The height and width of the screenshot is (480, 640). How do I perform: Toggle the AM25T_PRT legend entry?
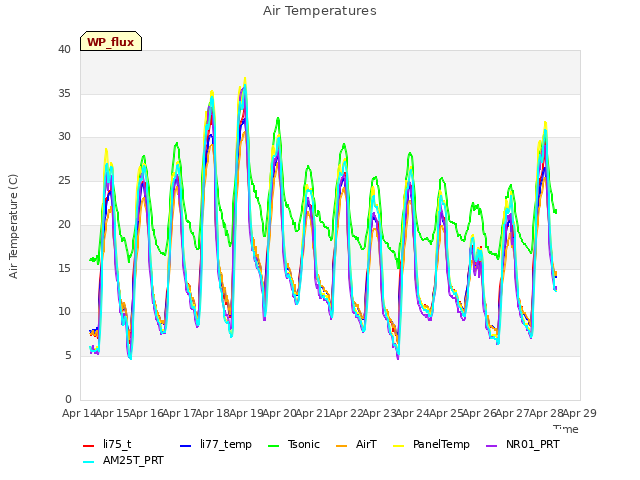123,461
